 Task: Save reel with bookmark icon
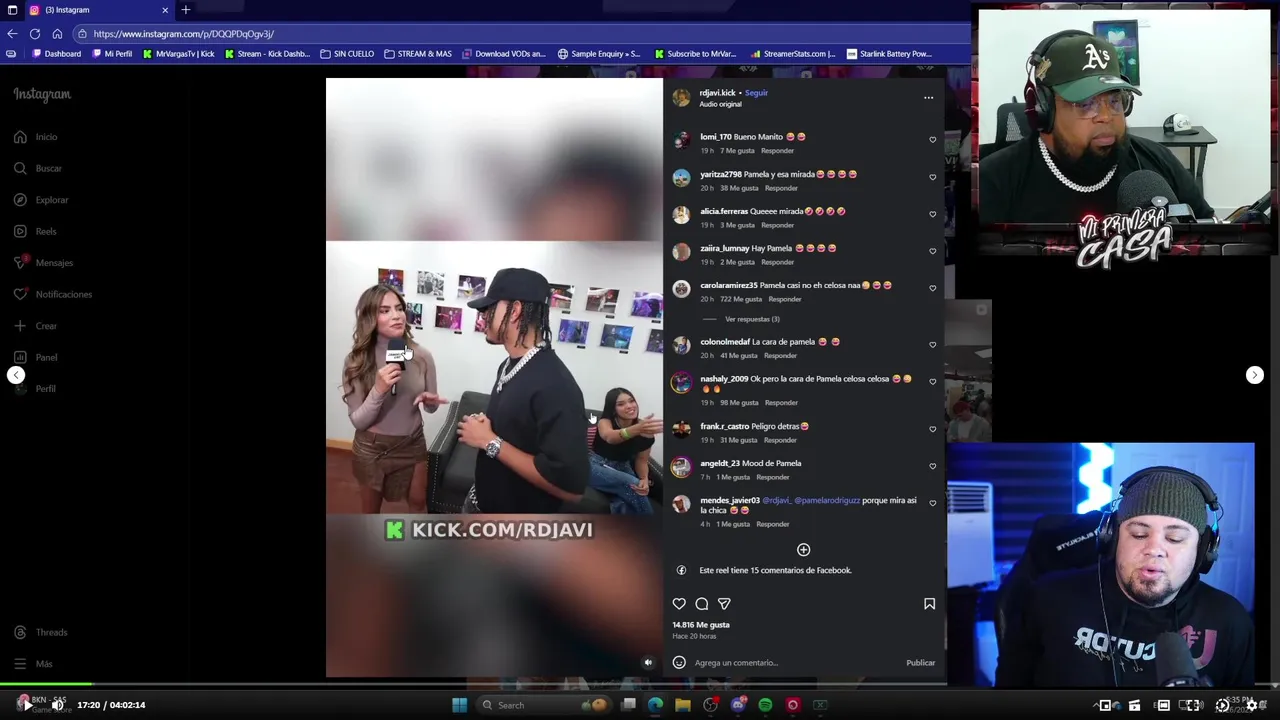929,604
